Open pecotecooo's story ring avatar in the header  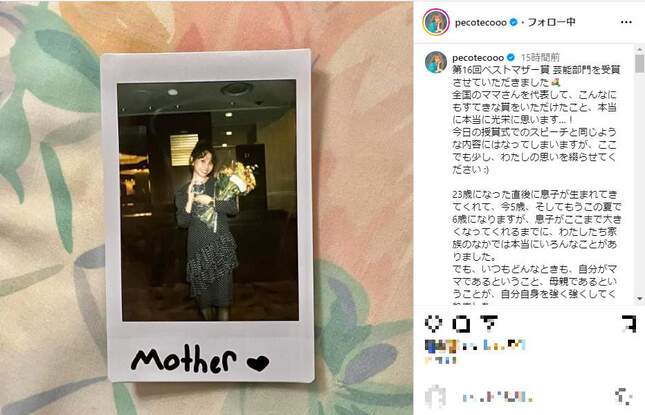[436, 22]
